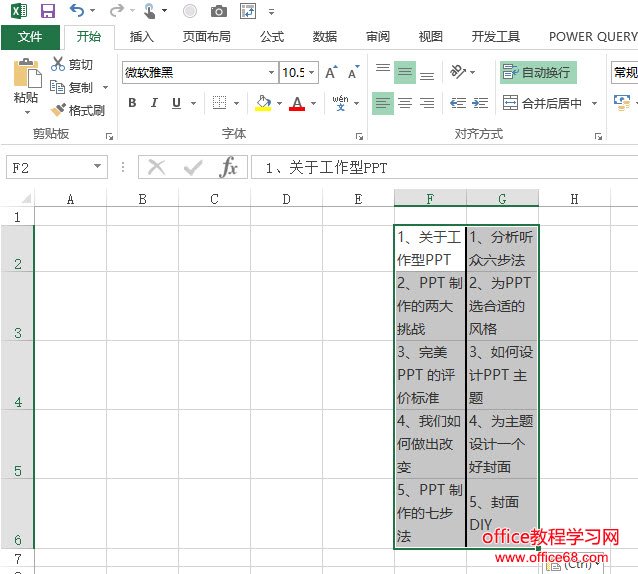Click the insert function fx icon
The height and width of the screenshot is (574, 638).
(x=229, y=167)
